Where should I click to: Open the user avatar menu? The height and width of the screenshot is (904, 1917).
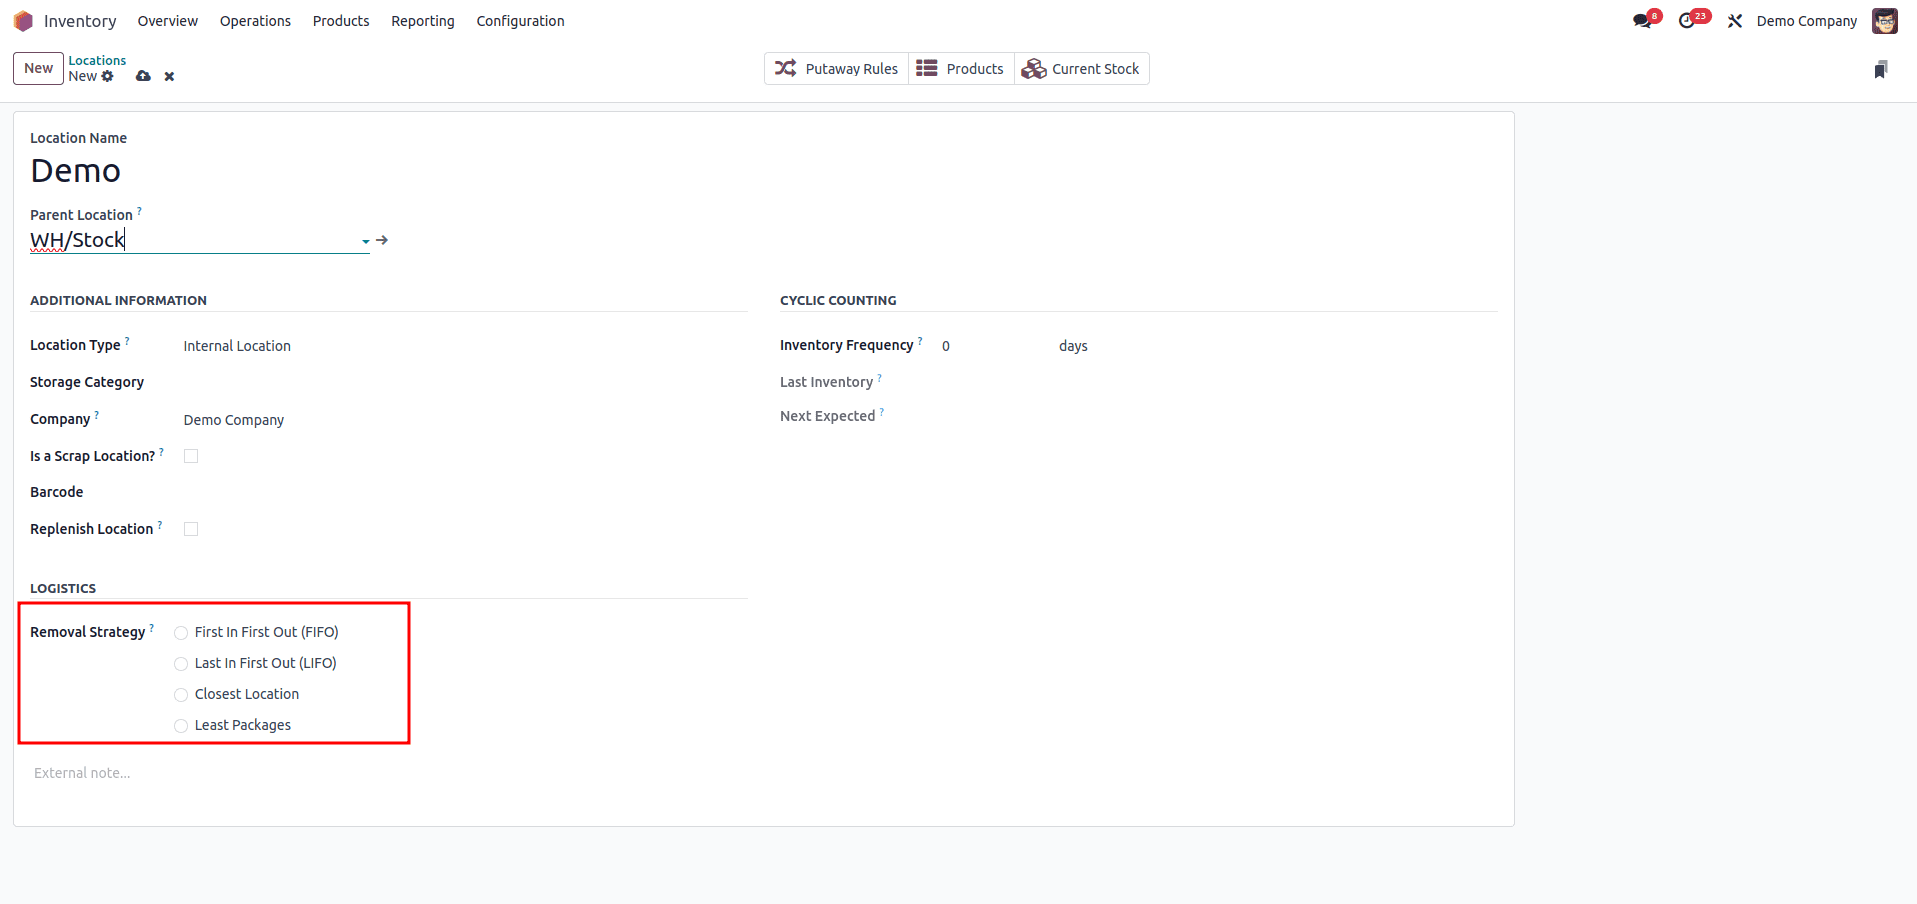[1885, 21]
